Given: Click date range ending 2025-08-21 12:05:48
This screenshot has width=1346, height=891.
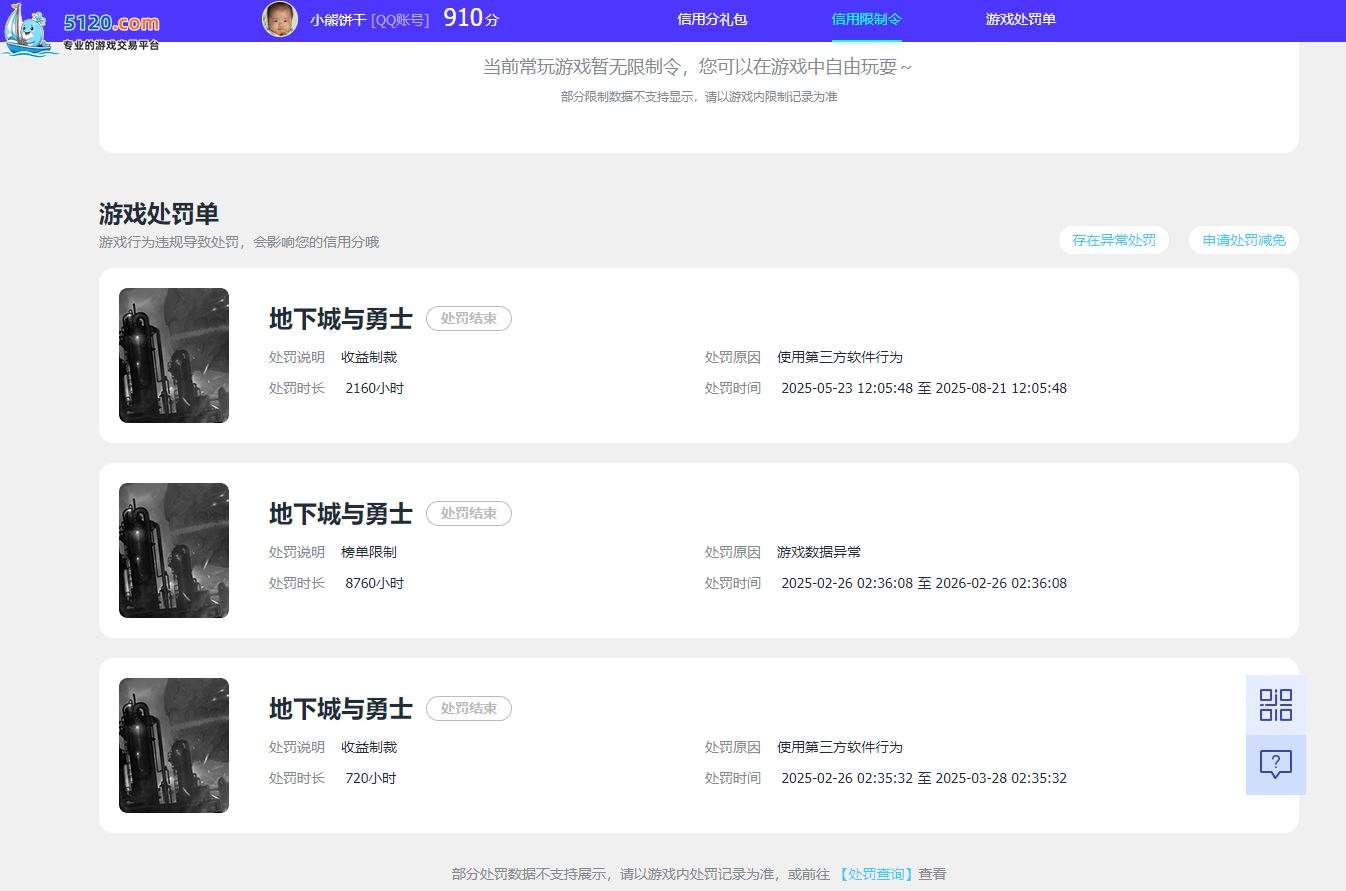Looking at the screenshot, I should (x=923, y=388).
